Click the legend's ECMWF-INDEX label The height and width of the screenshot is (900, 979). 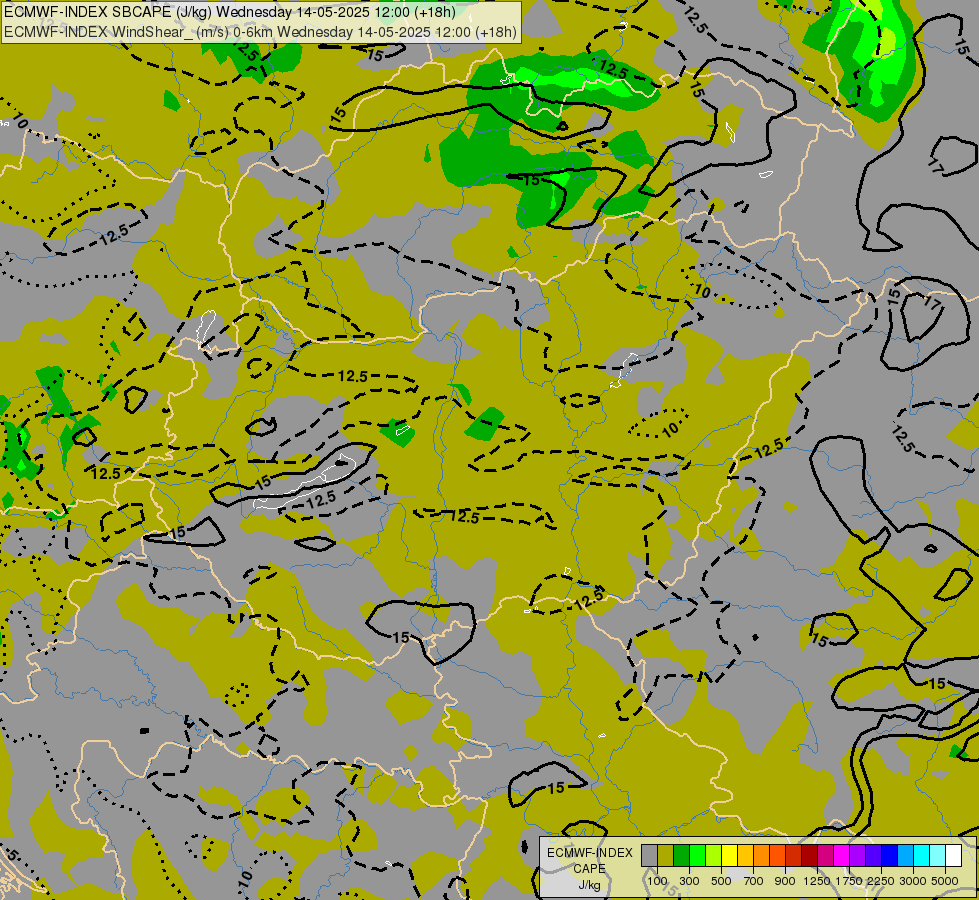pyautogui.click(x=590, y=853)
